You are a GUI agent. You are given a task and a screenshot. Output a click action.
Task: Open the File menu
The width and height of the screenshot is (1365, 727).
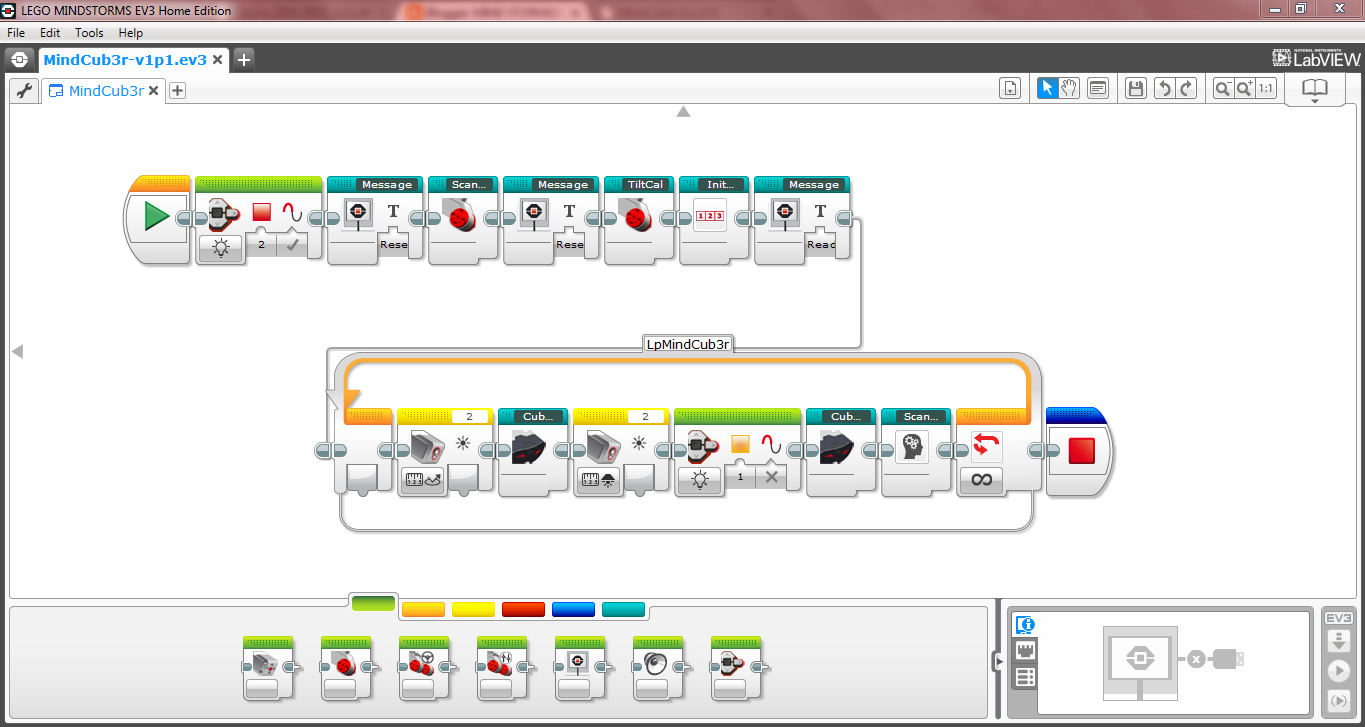pyautogui.click(x=16, y=33)
